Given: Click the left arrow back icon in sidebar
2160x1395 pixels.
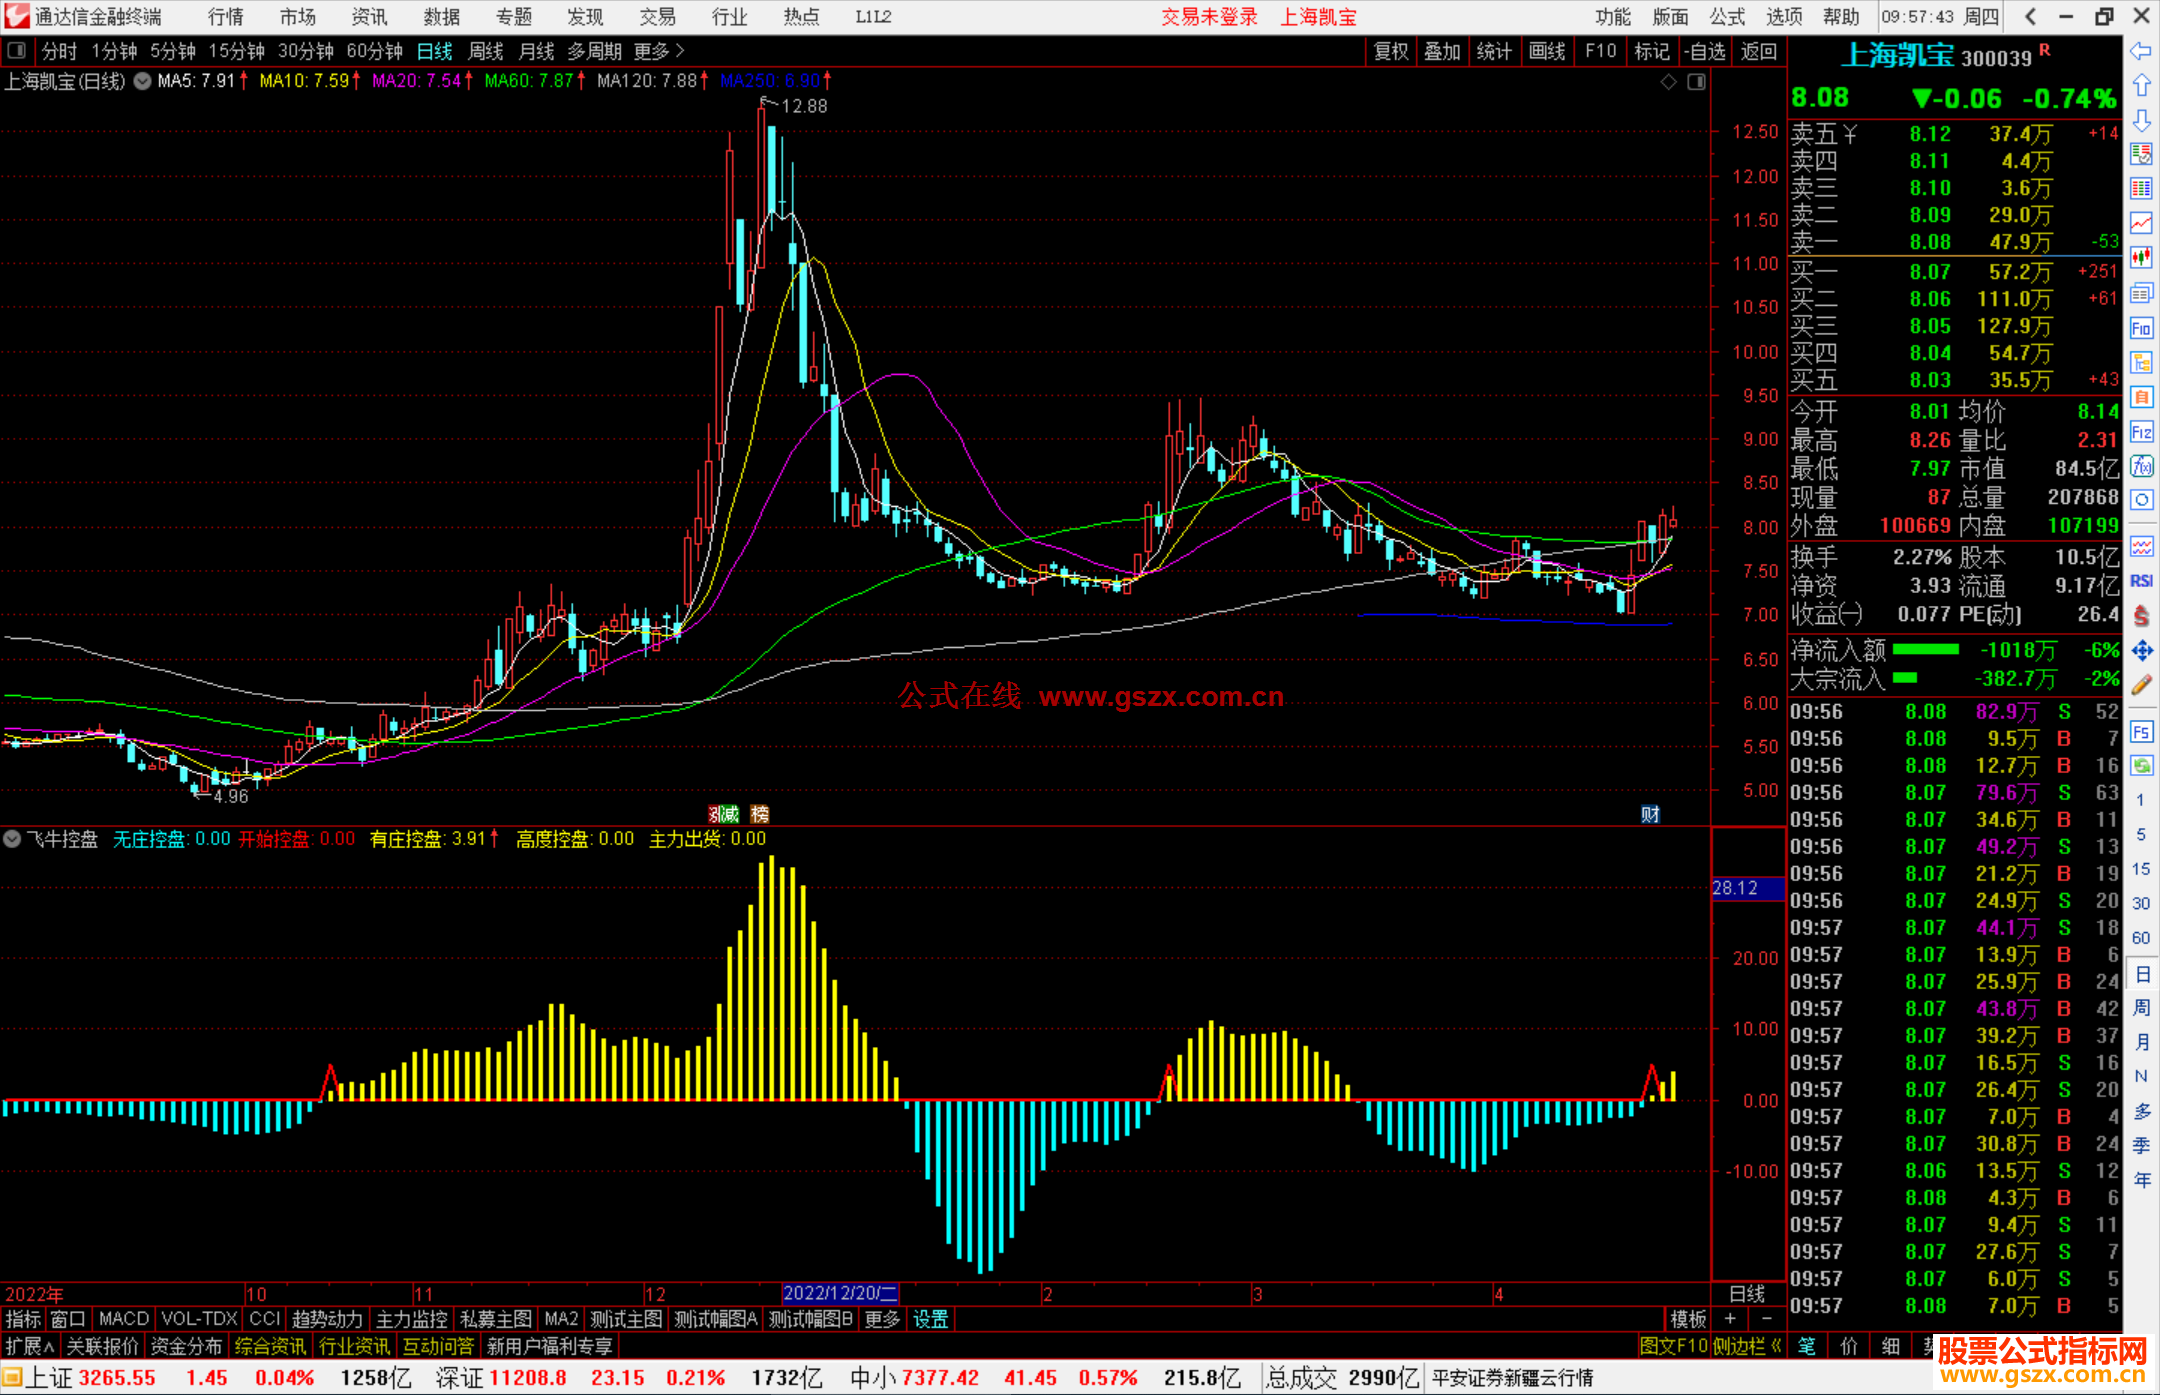Looking at the screenshot, I should (x=2141, y=51).
